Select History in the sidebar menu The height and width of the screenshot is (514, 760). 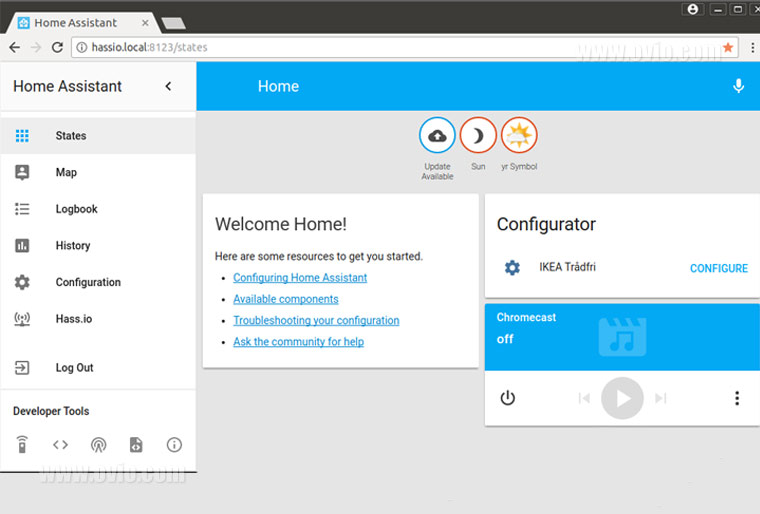98,245
